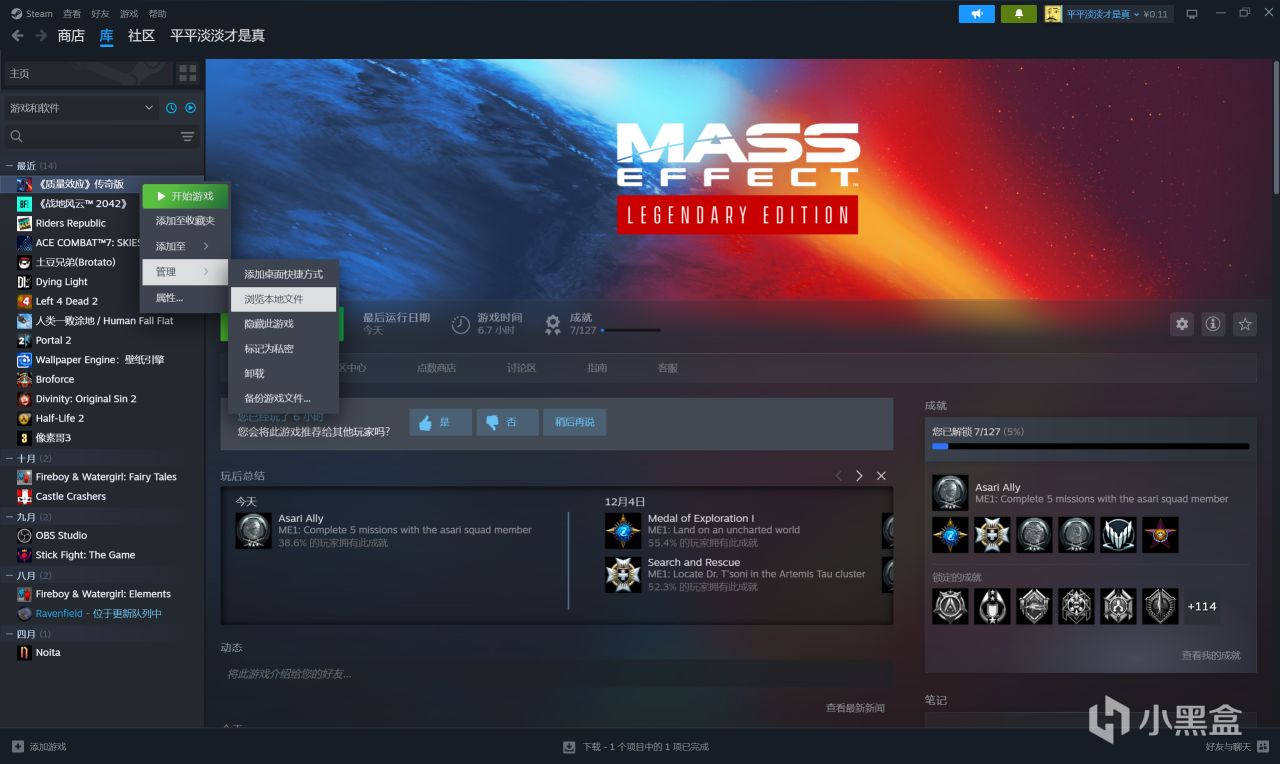Collapse the recent games category
This screenshot has width=1280, height=764.
(9, 165)
